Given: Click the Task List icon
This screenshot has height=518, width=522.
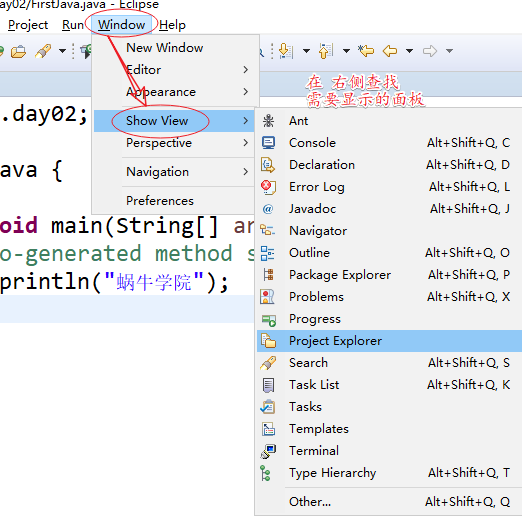Looking at the screenshot, I should 269,385.
